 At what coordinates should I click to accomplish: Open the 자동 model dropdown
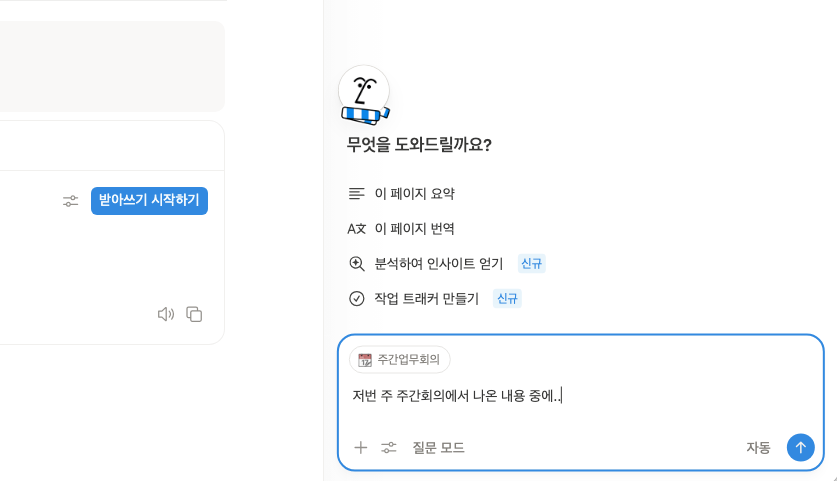pyautogui.click(x=758, y=447)
